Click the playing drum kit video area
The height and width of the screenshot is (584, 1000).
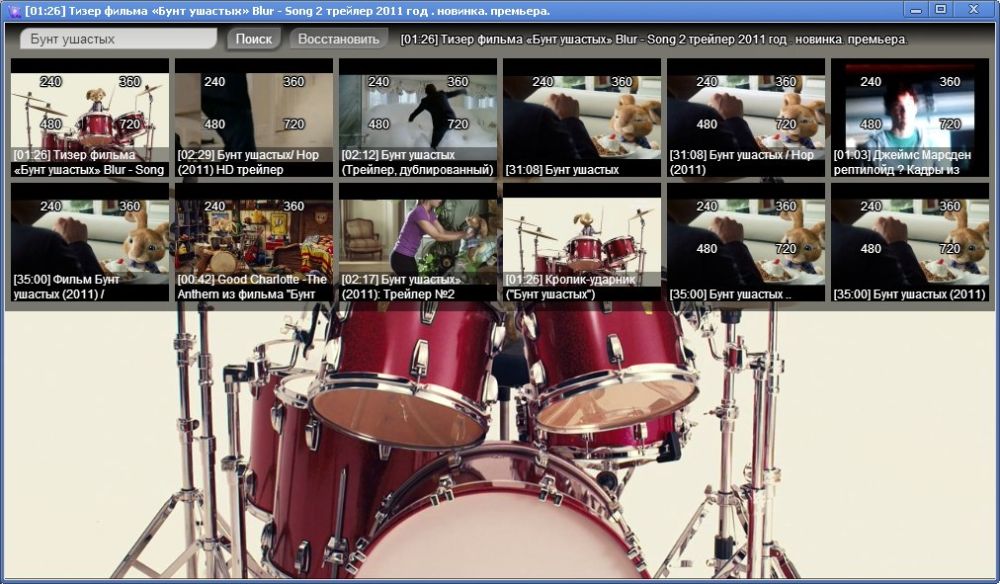tap(500, 450)
